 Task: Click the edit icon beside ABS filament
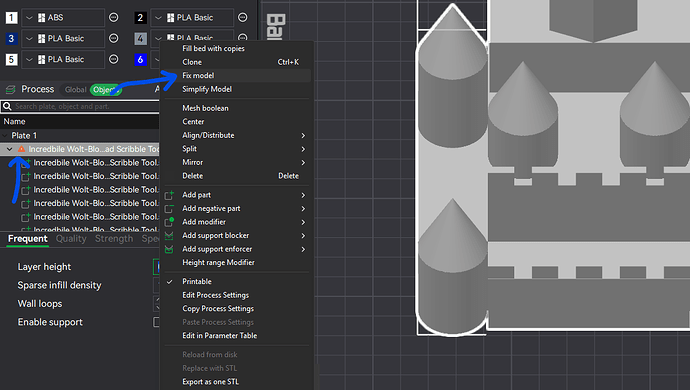point(114,18)
